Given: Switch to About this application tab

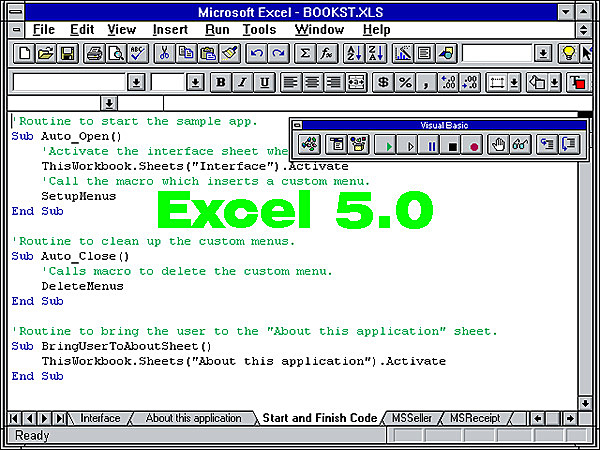Looking at the screenshot, I should tap(193, 418).
